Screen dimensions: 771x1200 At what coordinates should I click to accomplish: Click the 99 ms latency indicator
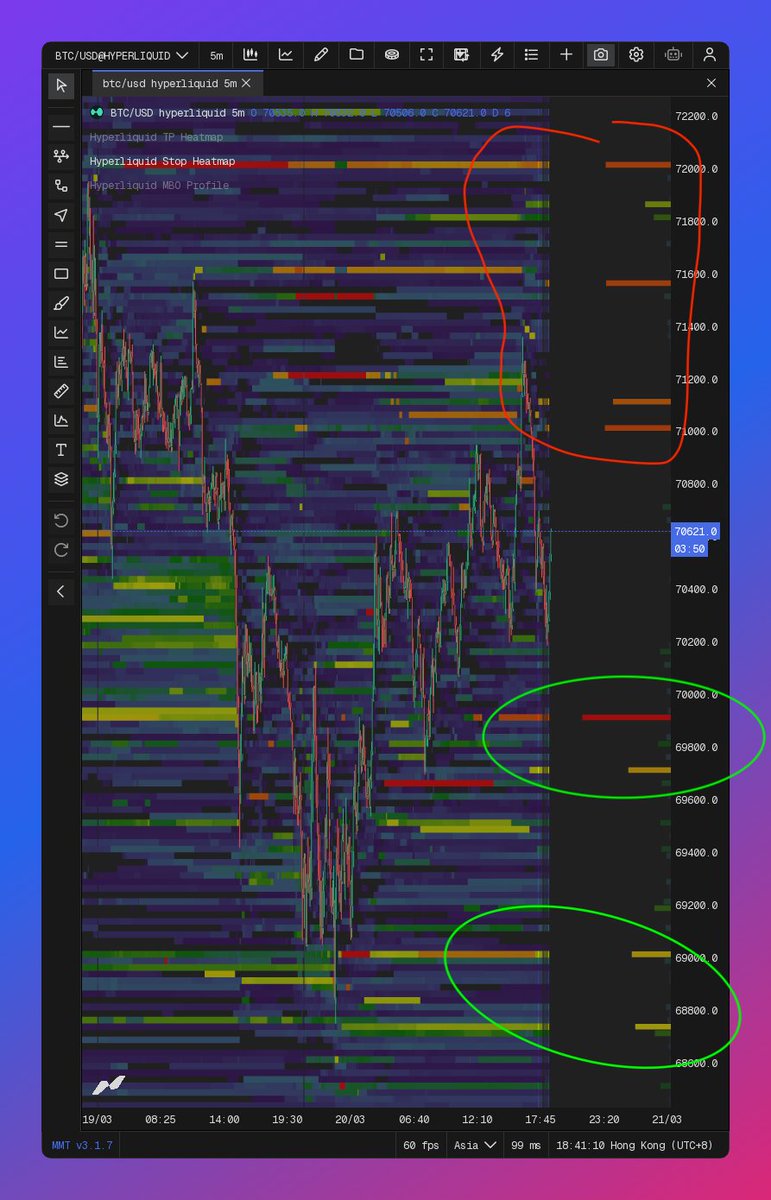pos(525,1145)
